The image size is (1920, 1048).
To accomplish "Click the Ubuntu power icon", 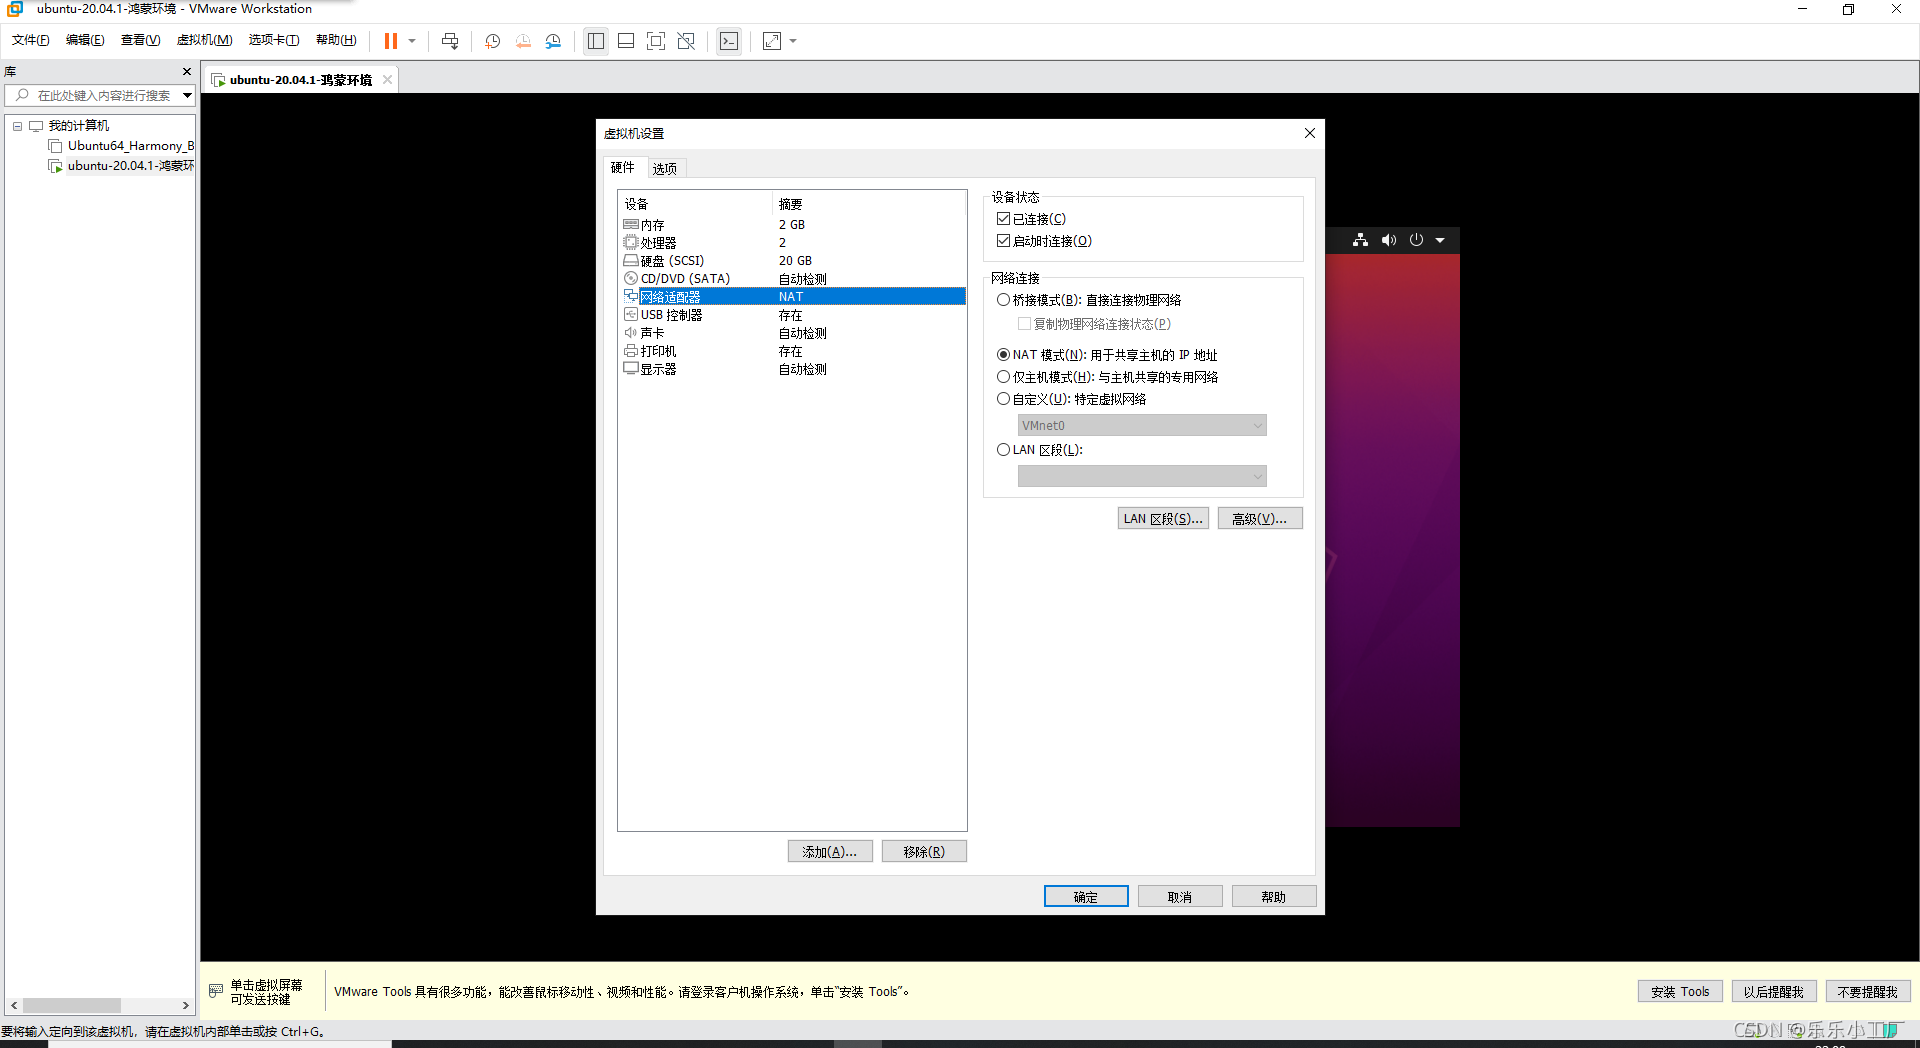I will pos(1416,240).
